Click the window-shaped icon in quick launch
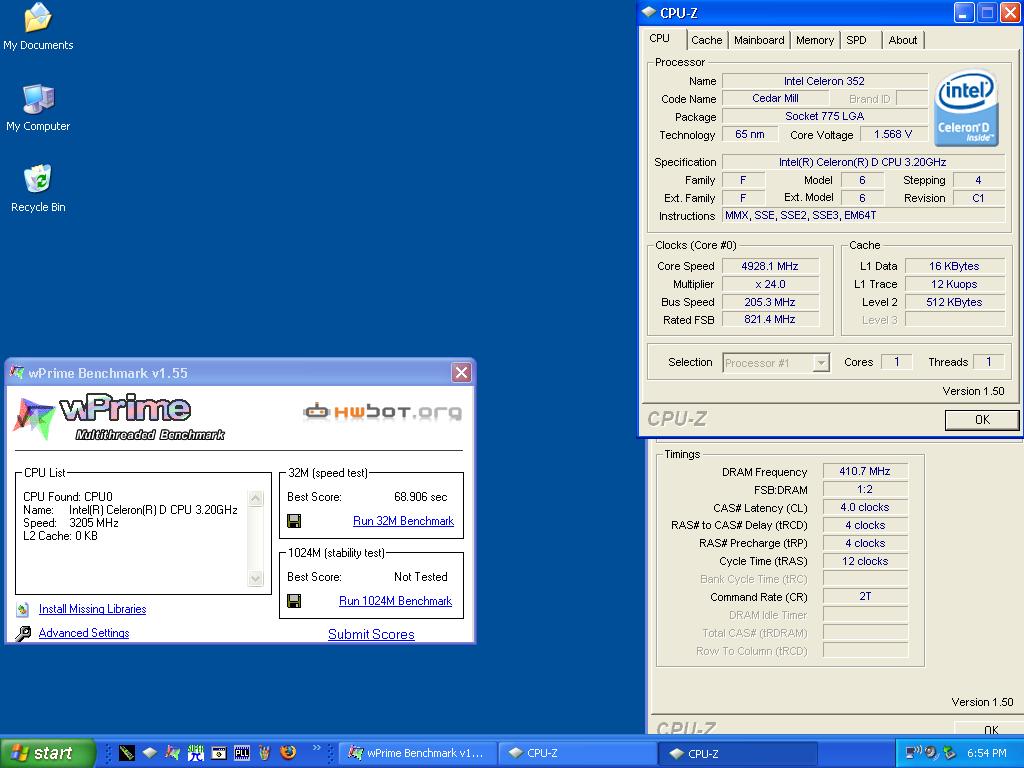 pos(219,753)
